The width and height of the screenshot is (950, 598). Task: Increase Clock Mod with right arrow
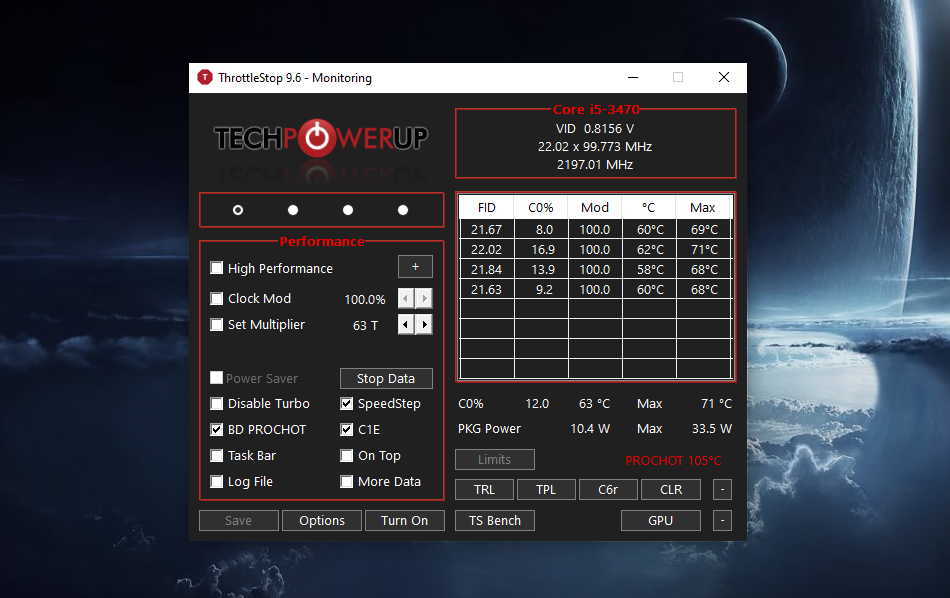pyautogui.click(x=424, y=298)
